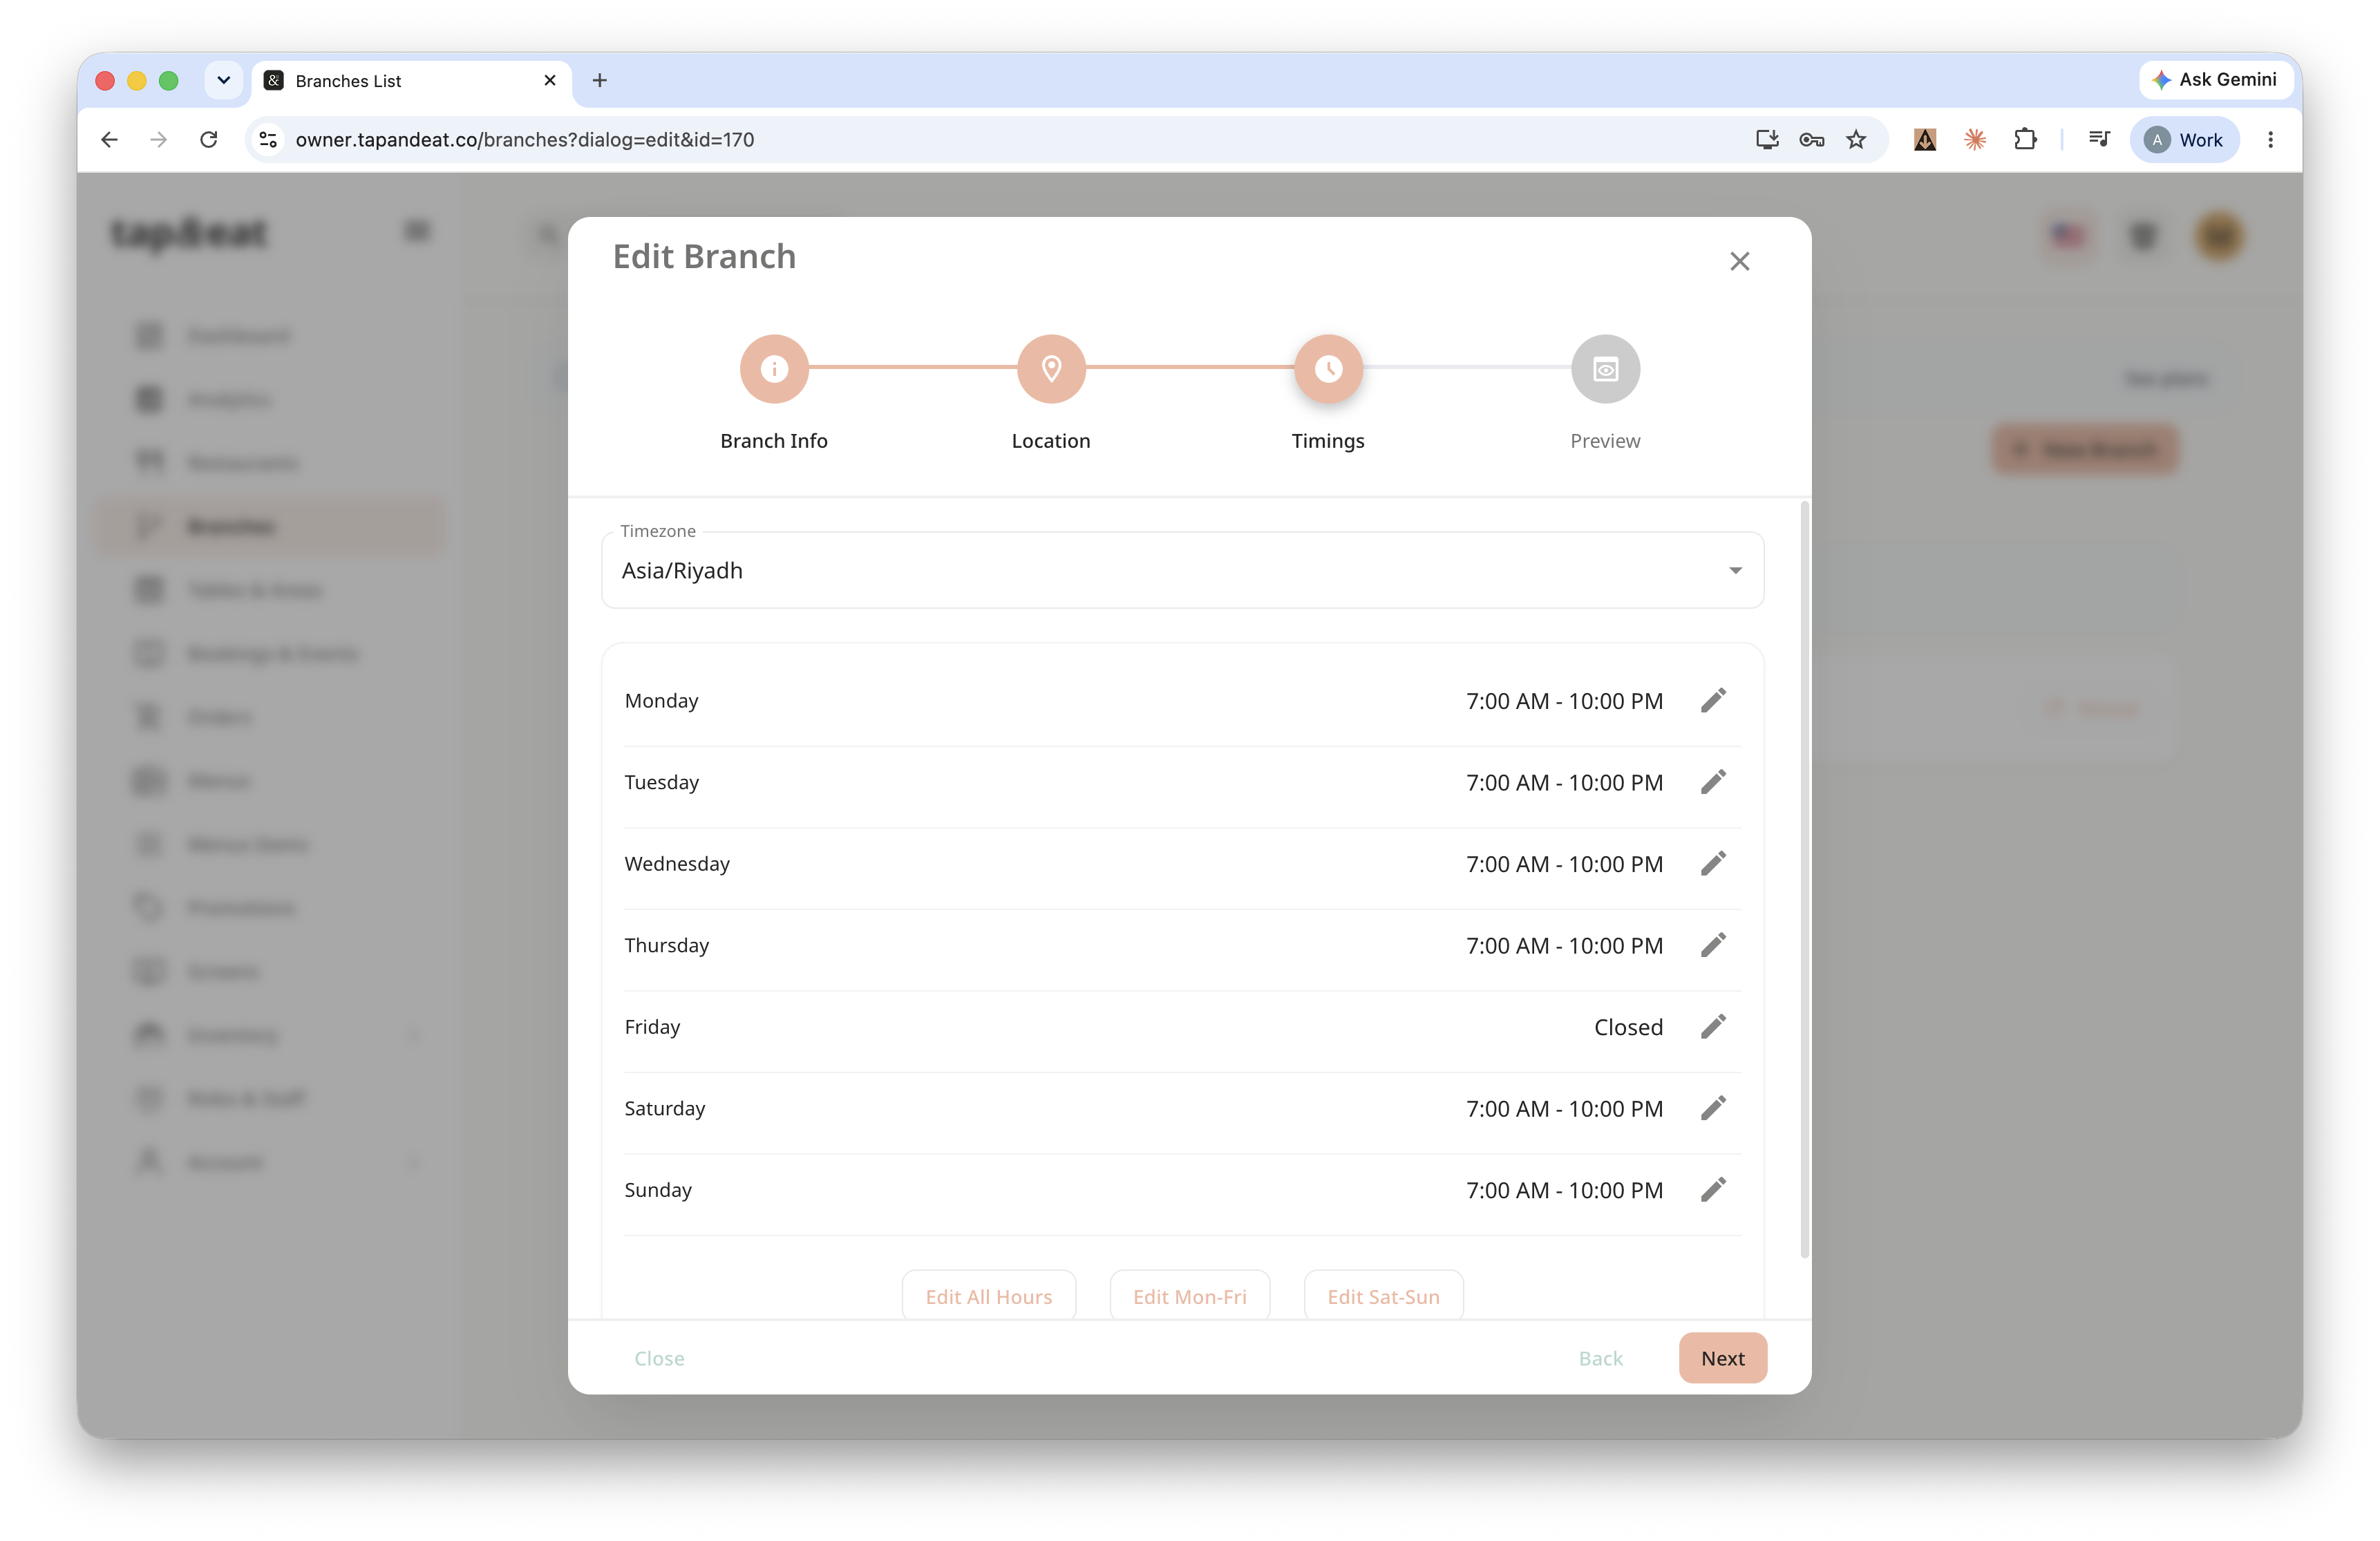The image size is (2380, 1541).
Task: Click the Sunday row label
Action: pos(658,1190)
